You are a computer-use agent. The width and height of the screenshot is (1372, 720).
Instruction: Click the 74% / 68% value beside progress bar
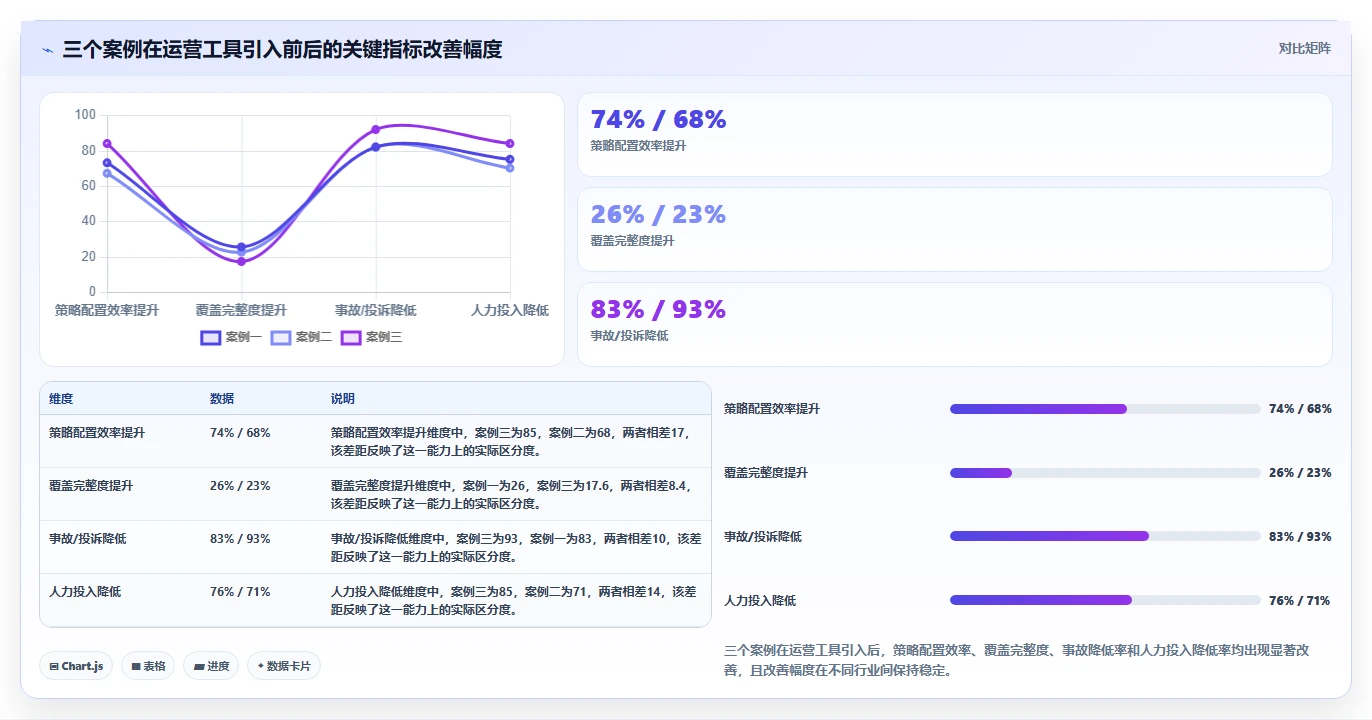1300,409
